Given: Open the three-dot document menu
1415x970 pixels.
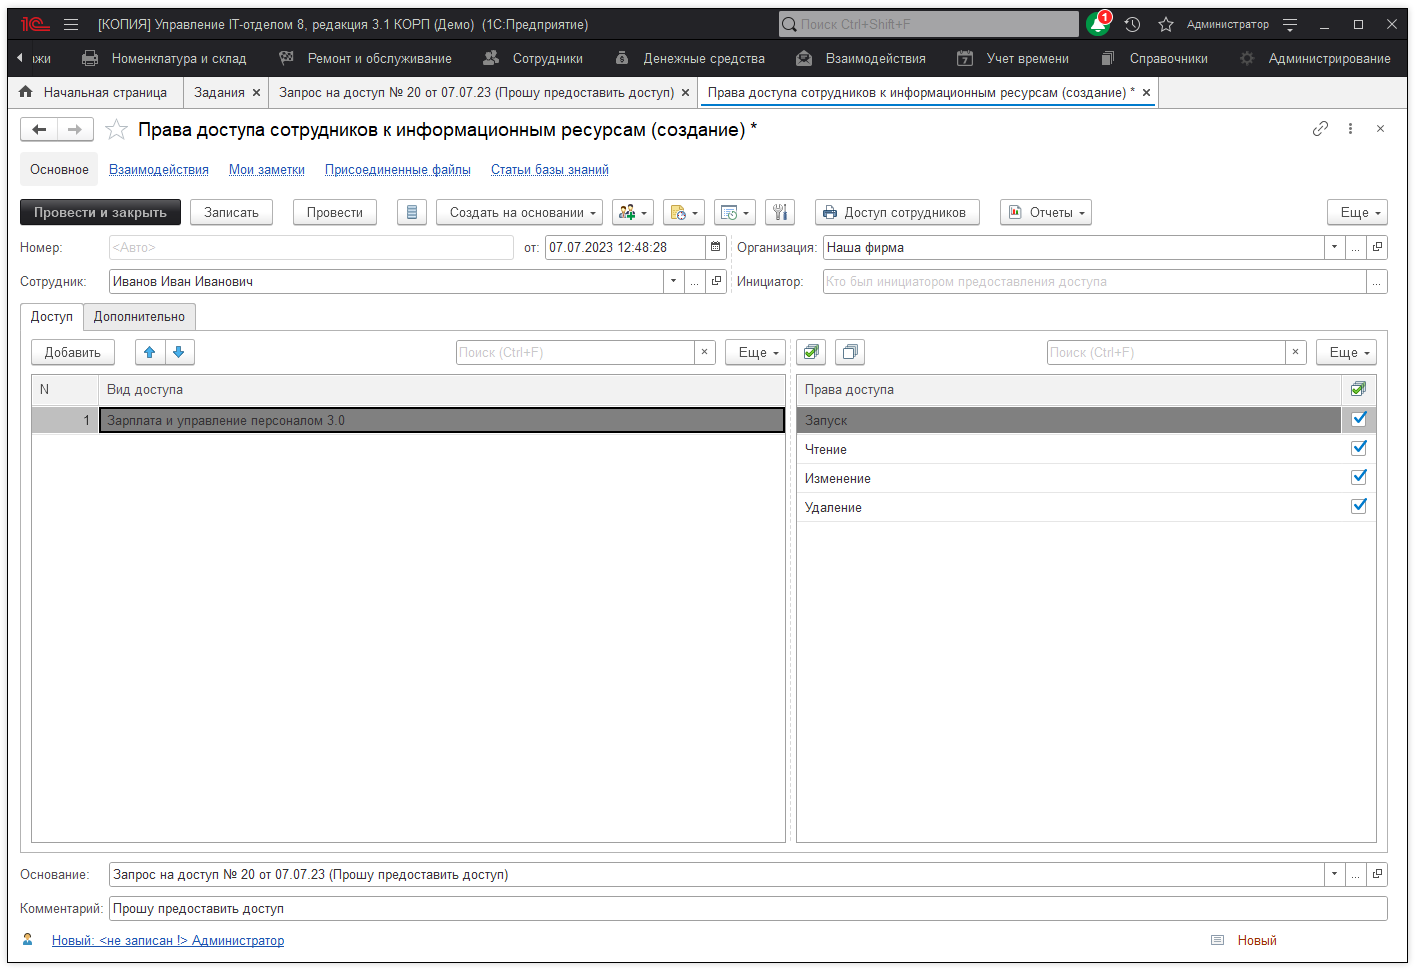Looking at the screenshot, I should point(1350,128).
